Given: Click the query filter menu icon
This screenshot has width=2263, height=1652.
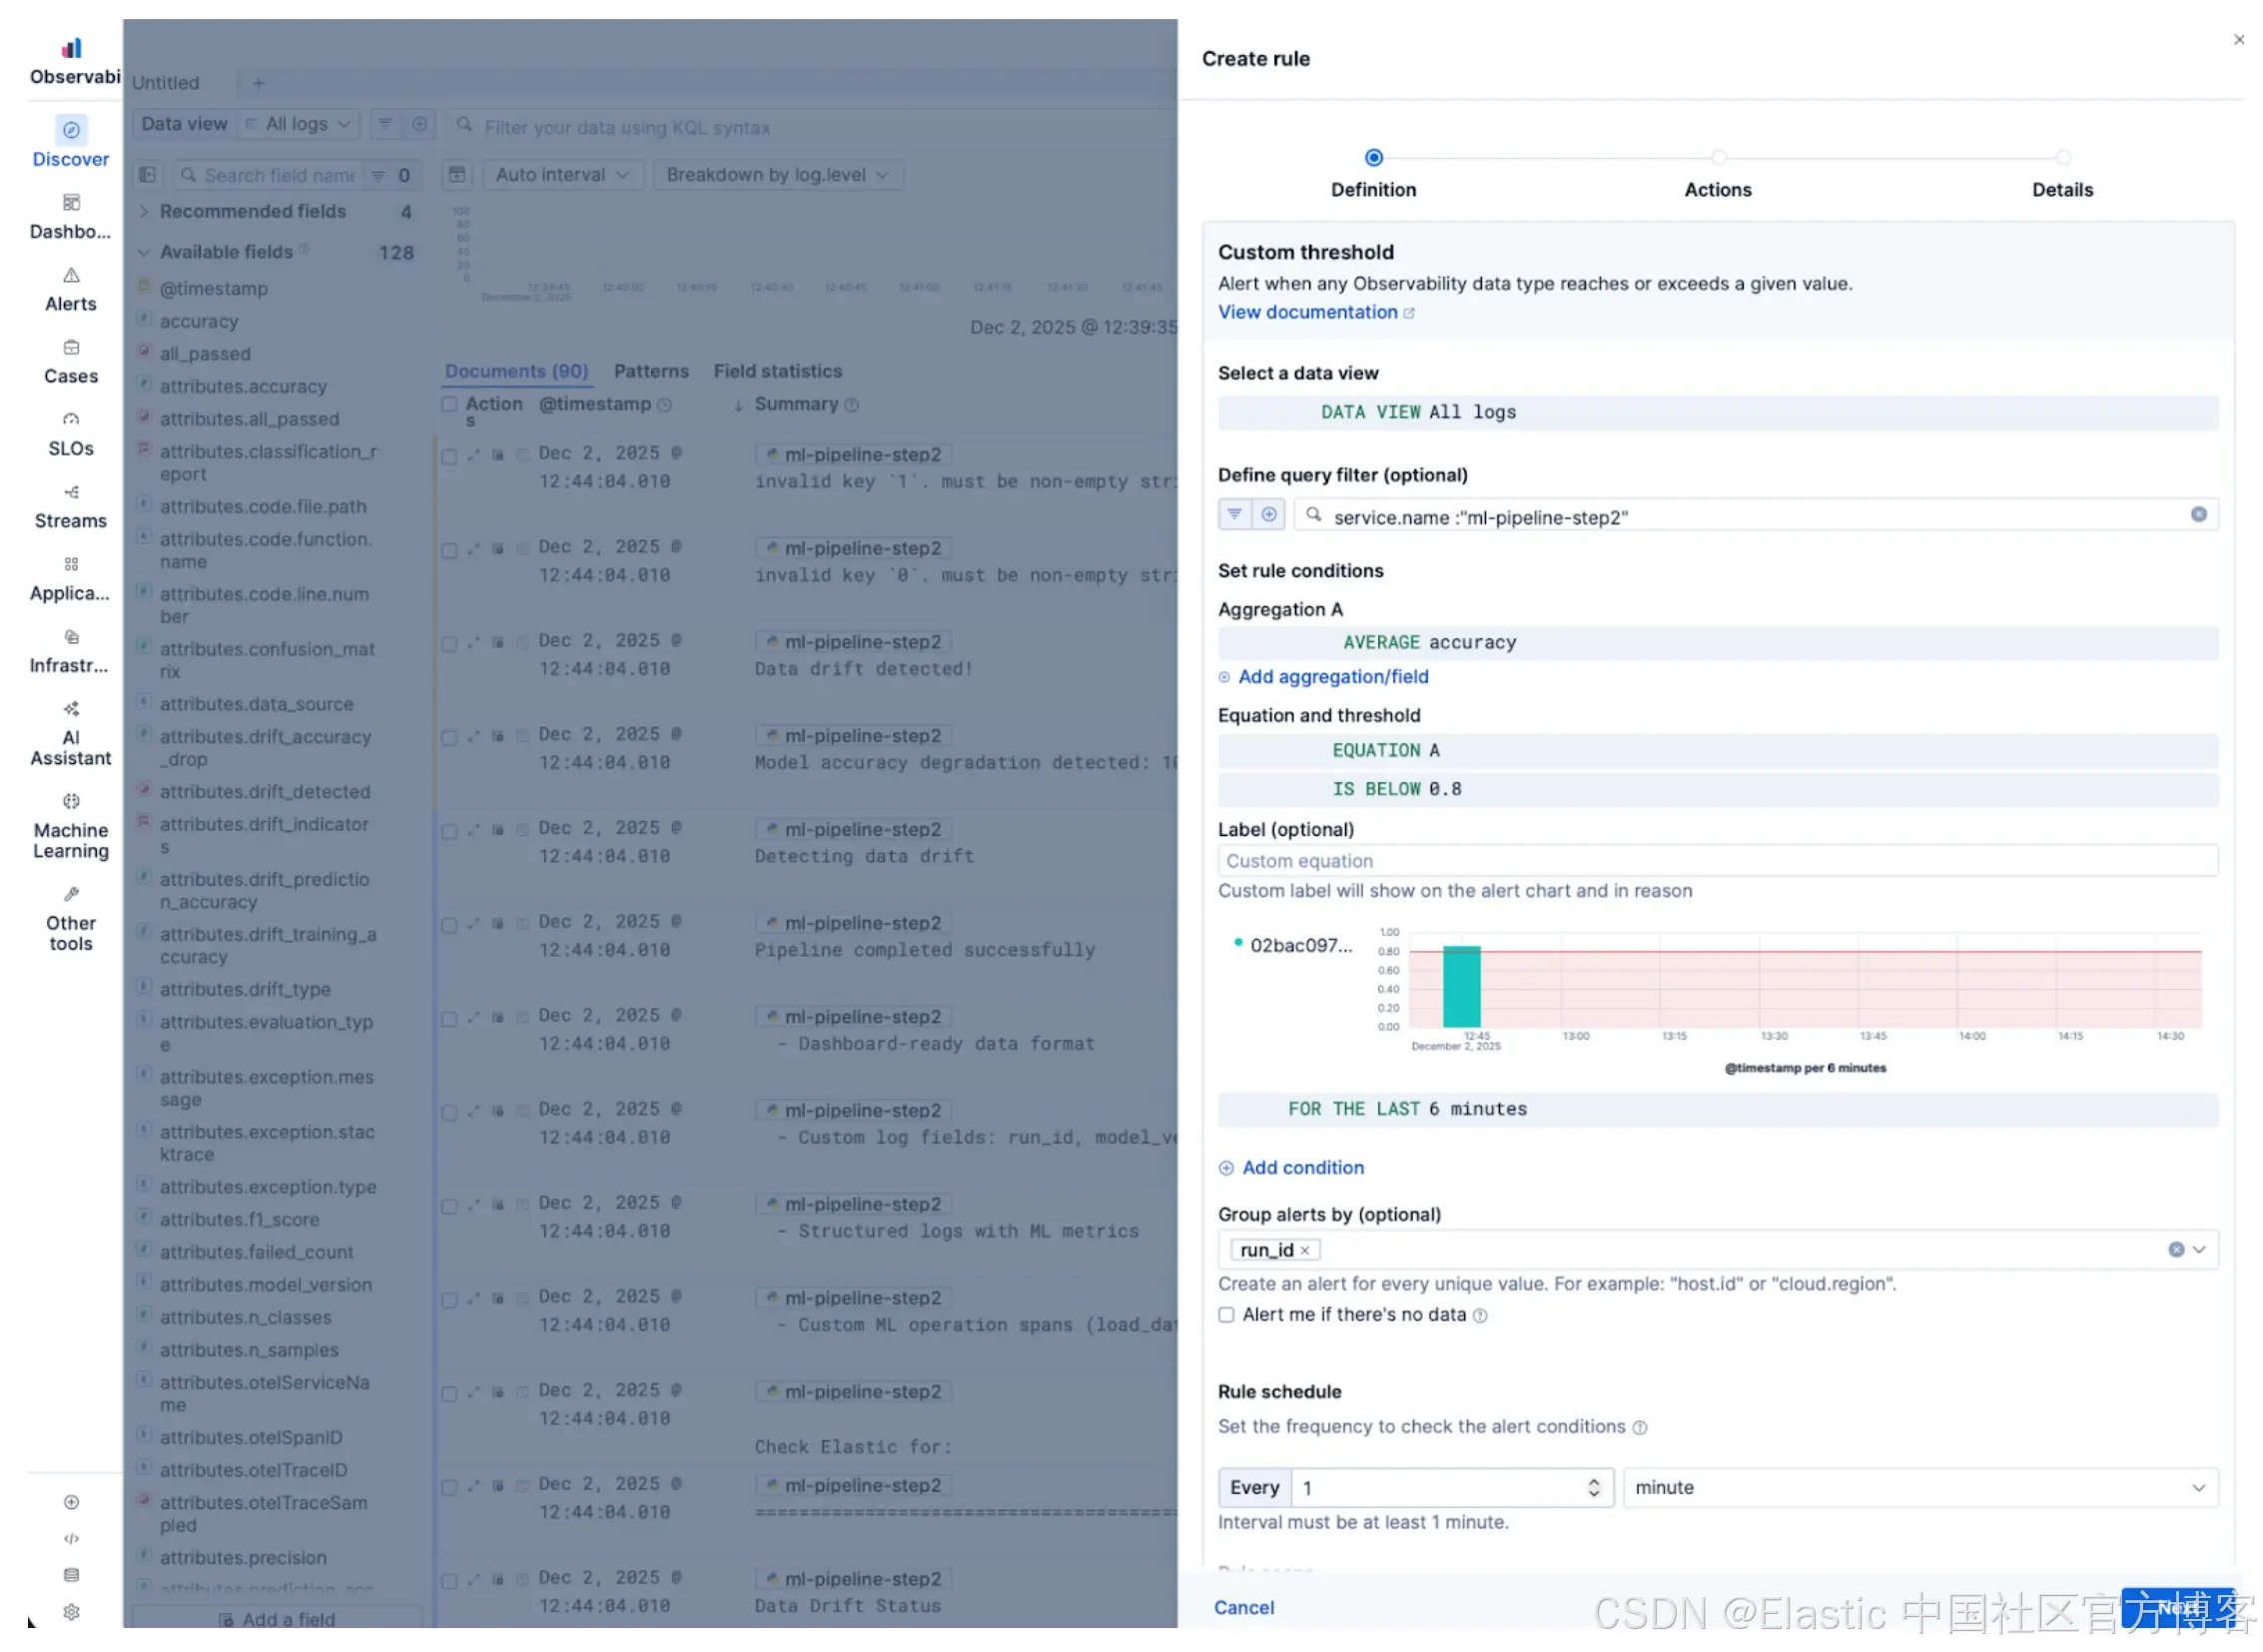Looking at the screenshot, I should 1236,515.
